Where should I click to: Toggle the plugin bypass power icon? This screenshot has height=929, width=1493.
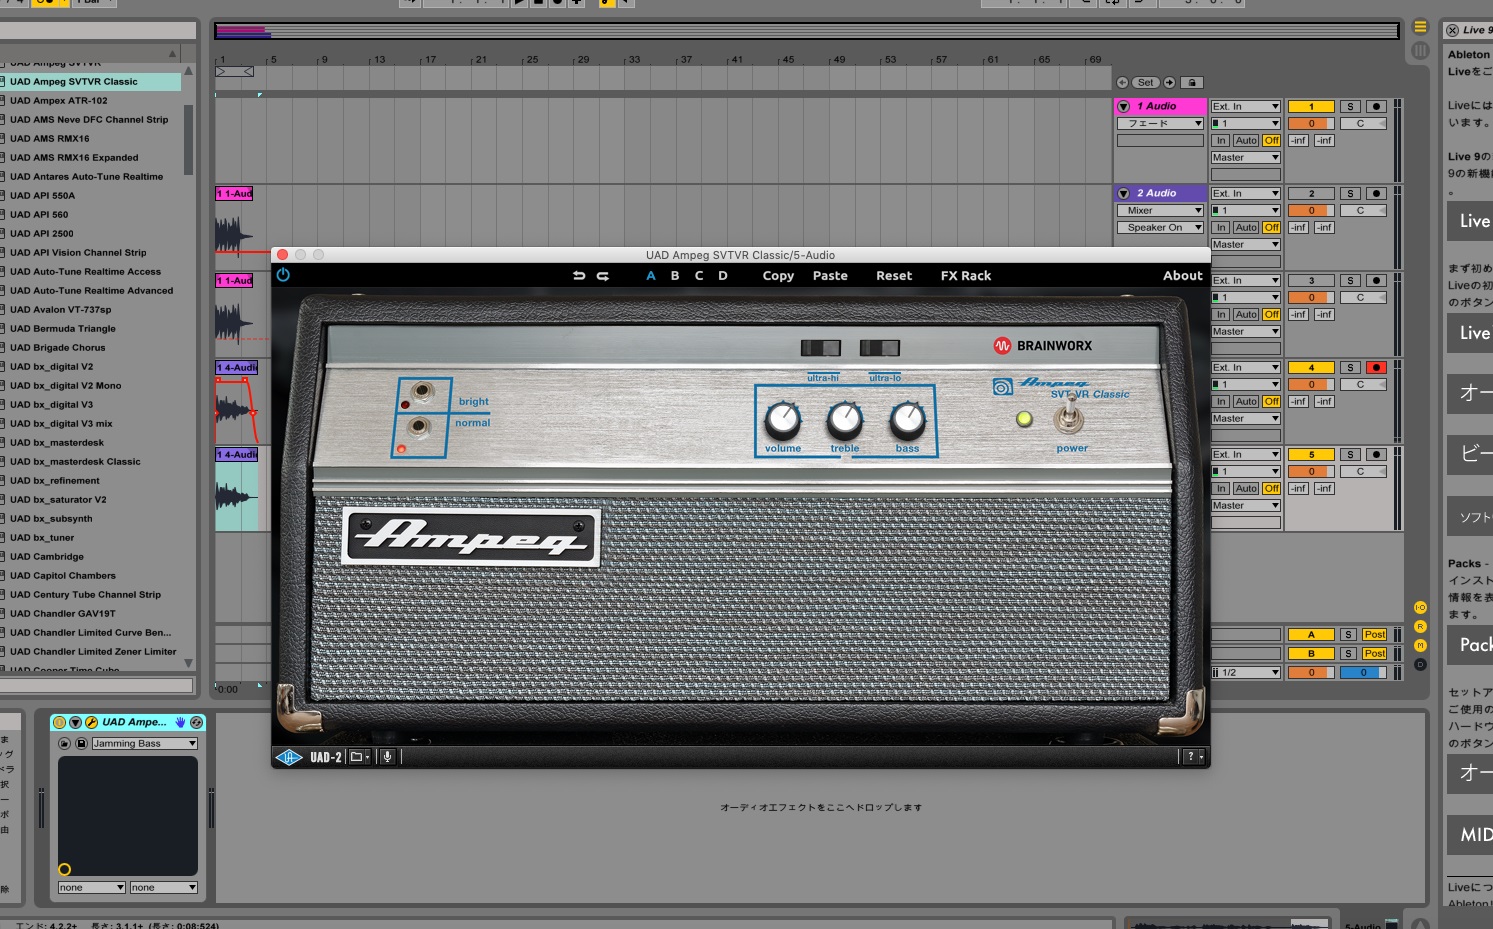tap(283, 275)
